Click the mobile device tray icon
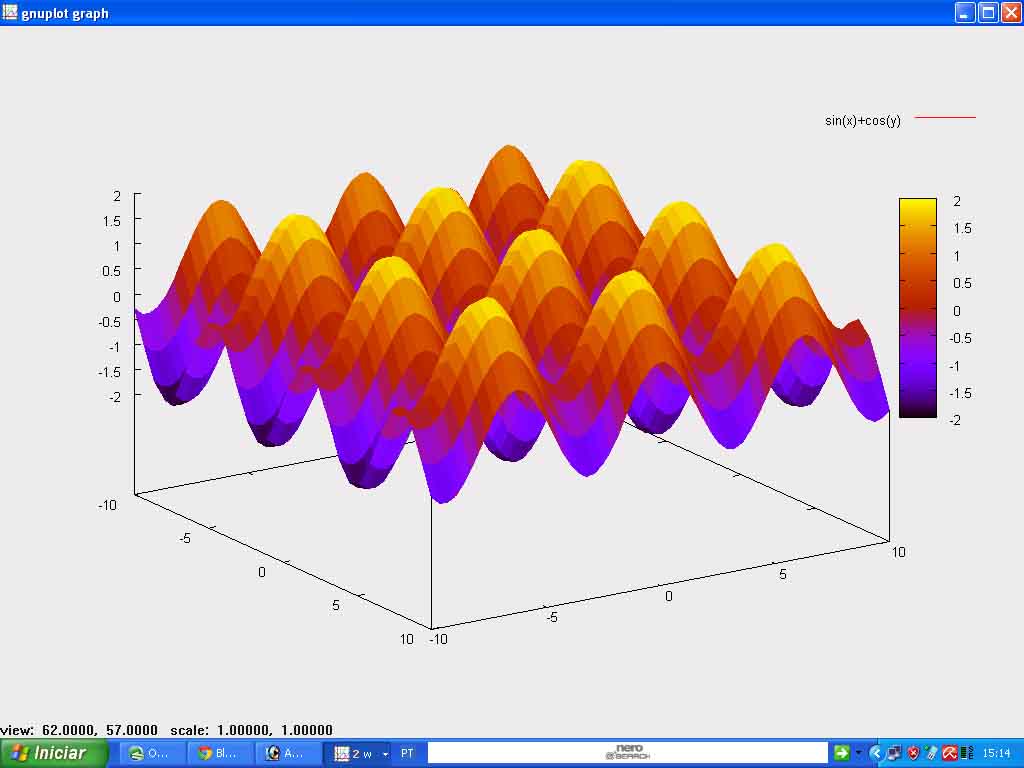Screen dimensions: 1024x768 click(x=931, y=752)
